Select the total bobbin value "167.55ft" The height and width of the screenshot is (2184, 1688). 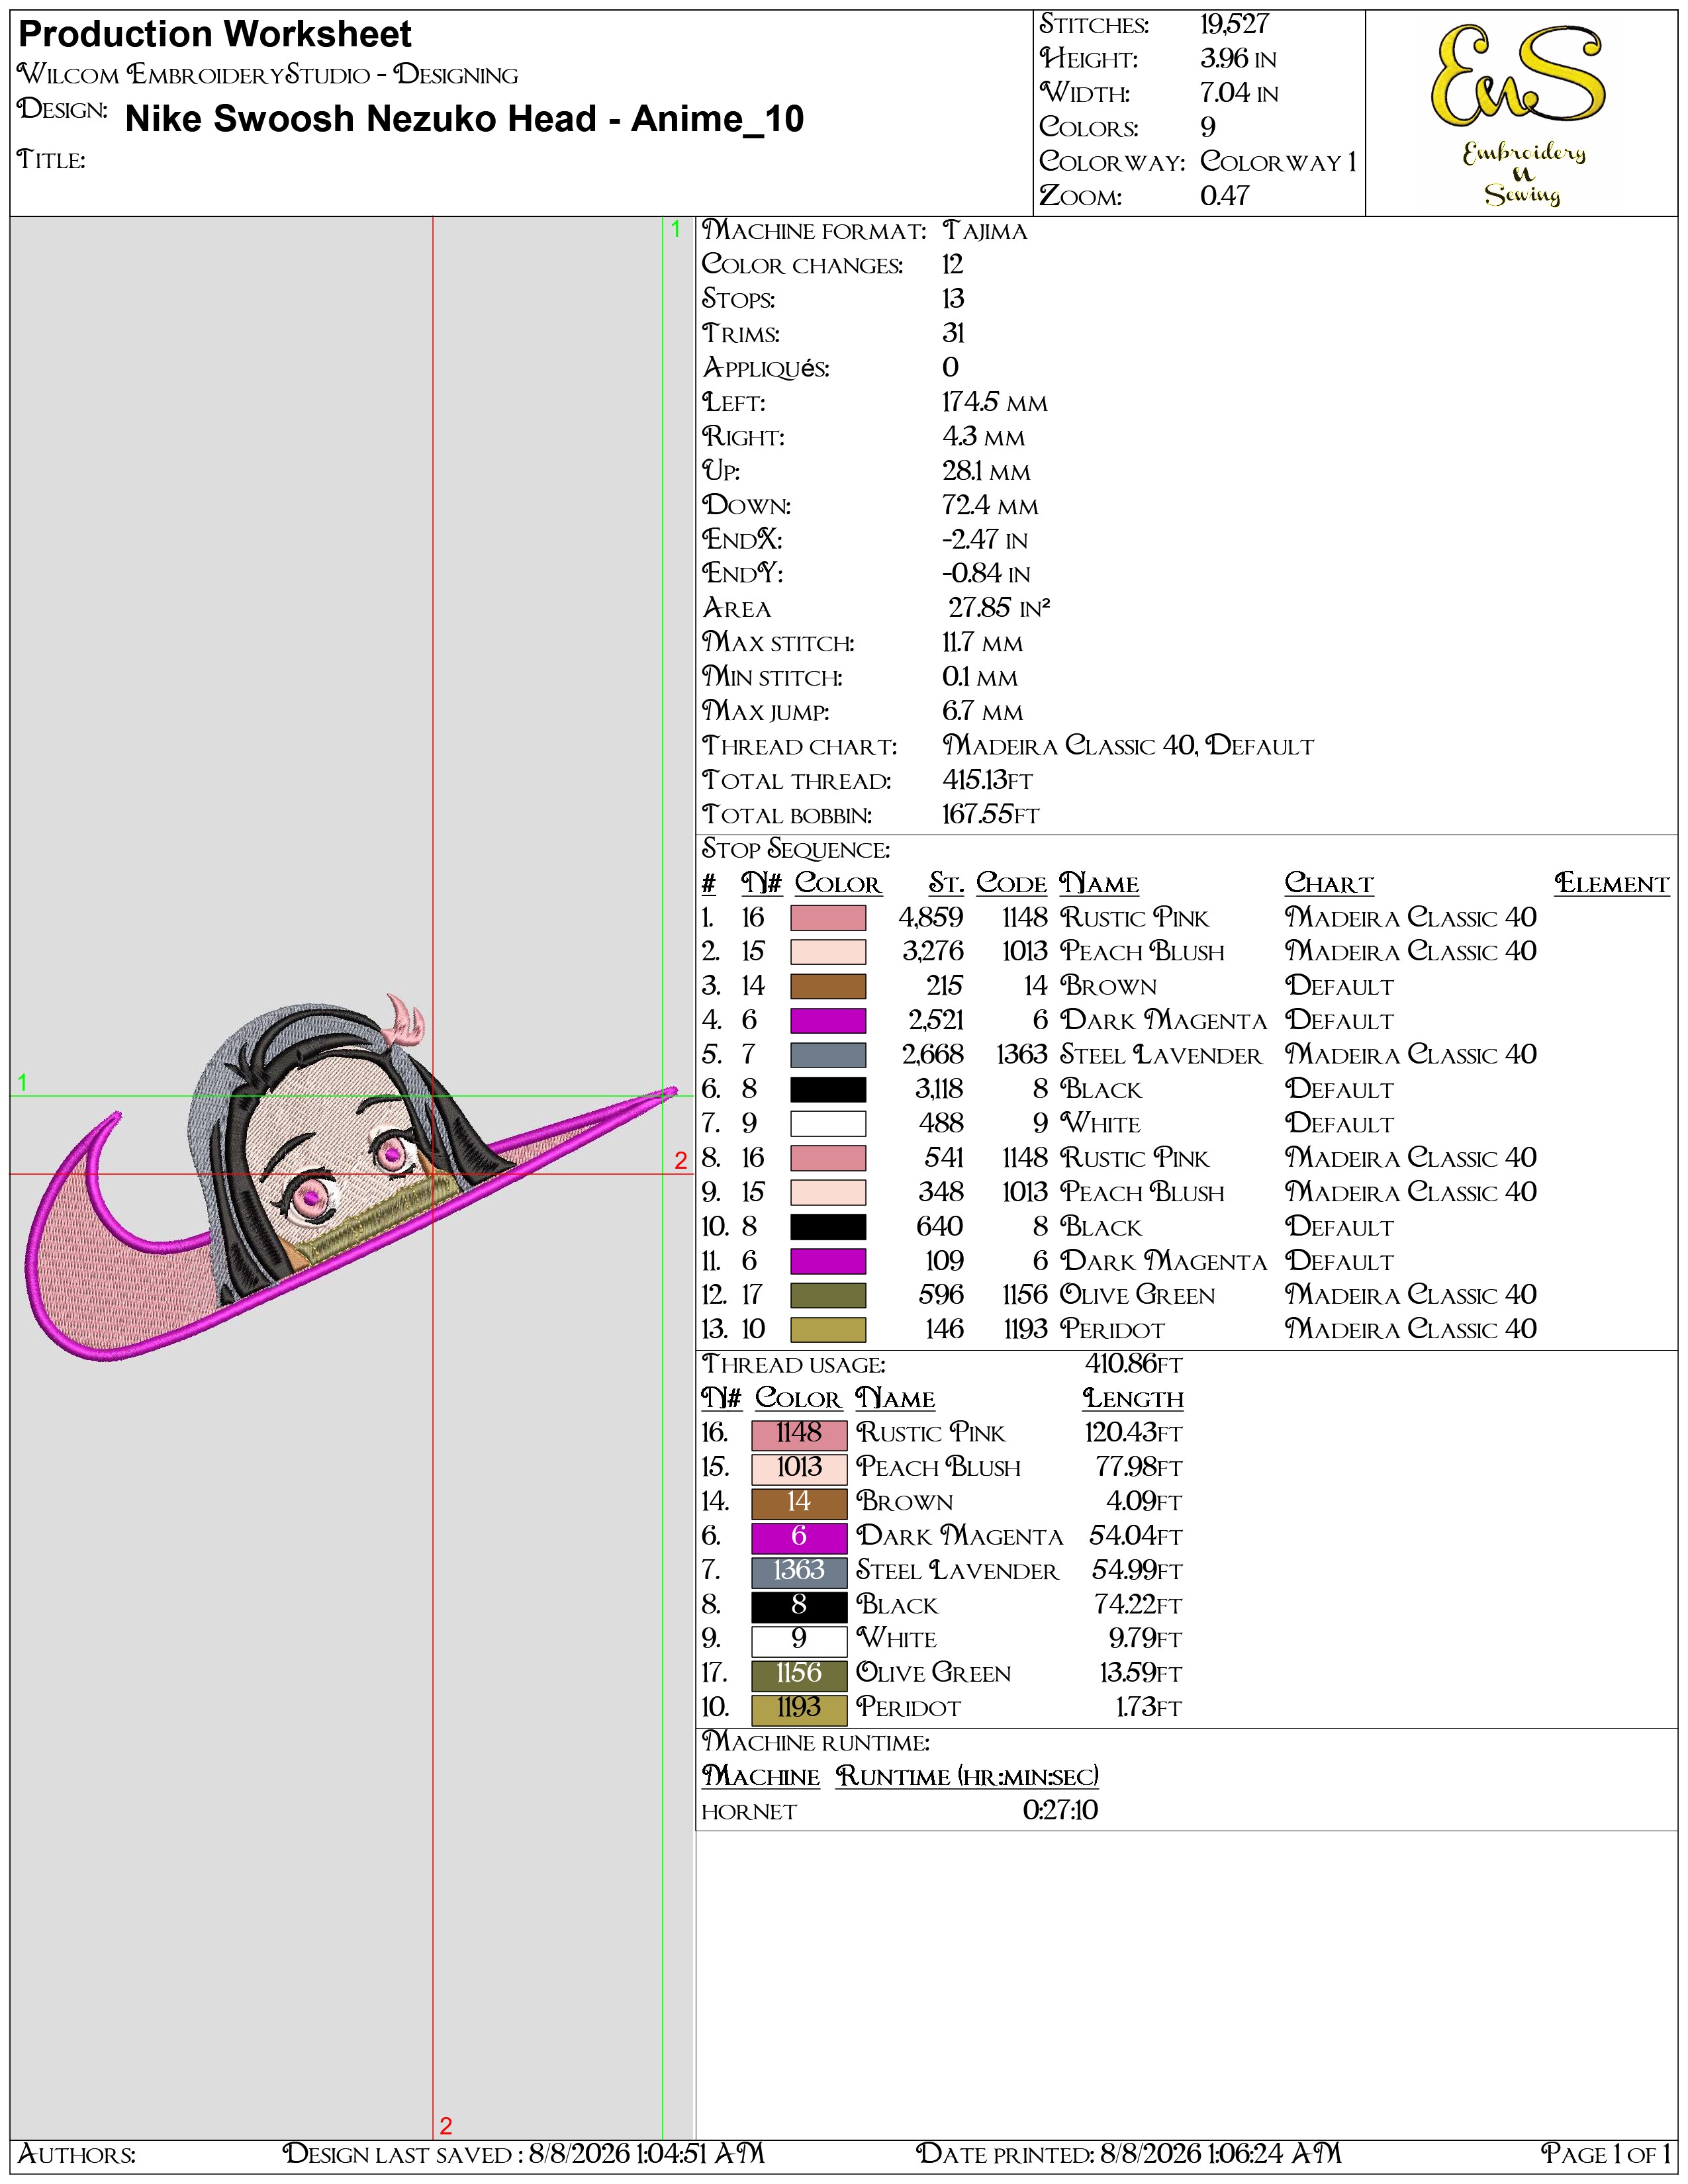(x=991, y=815)
